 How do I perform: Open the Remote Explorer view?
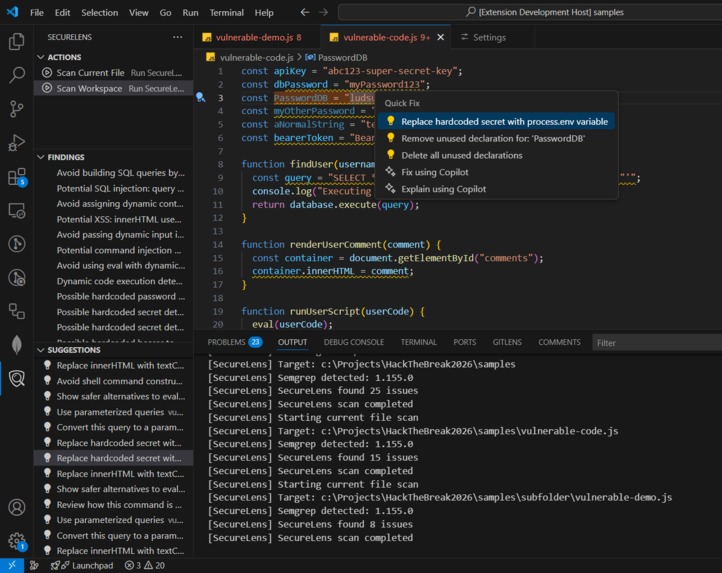click(x=17, y=211)
